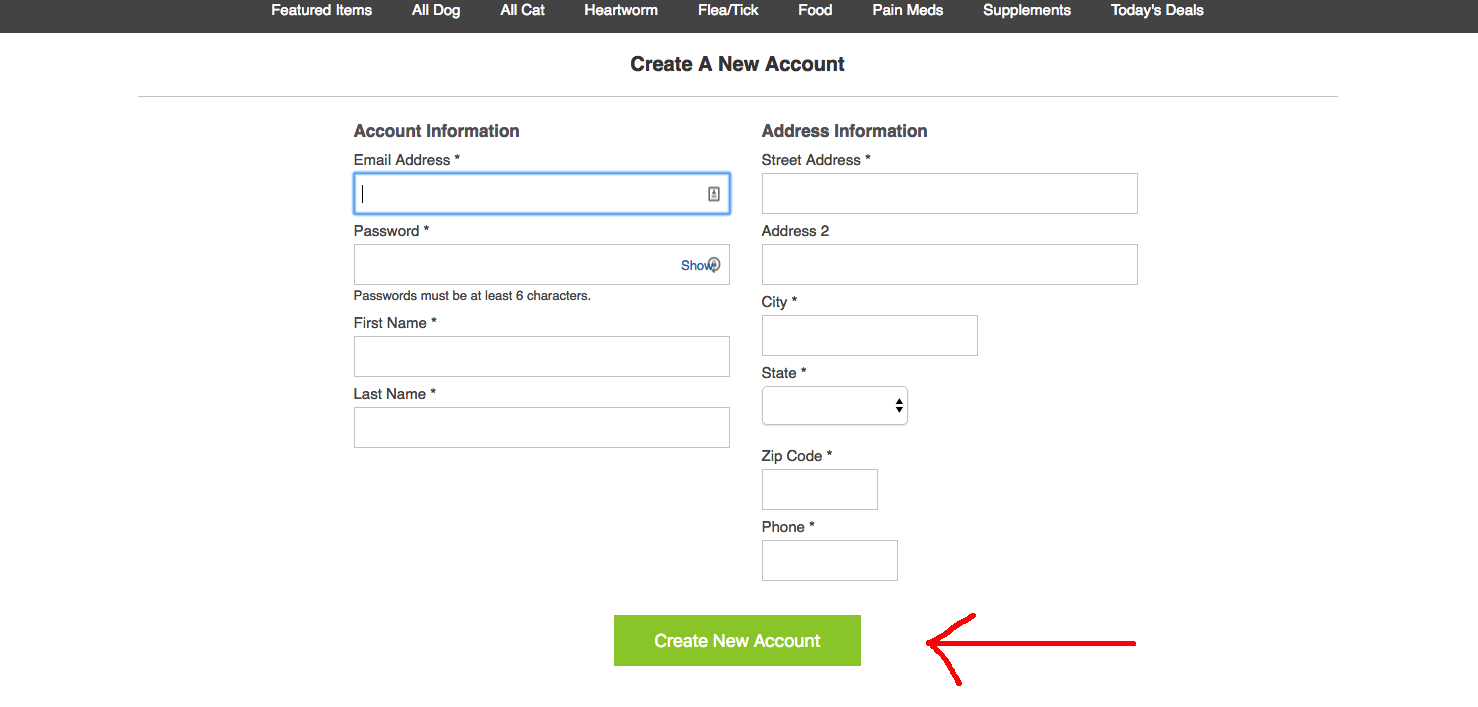Focus the Email Address field

541,194
